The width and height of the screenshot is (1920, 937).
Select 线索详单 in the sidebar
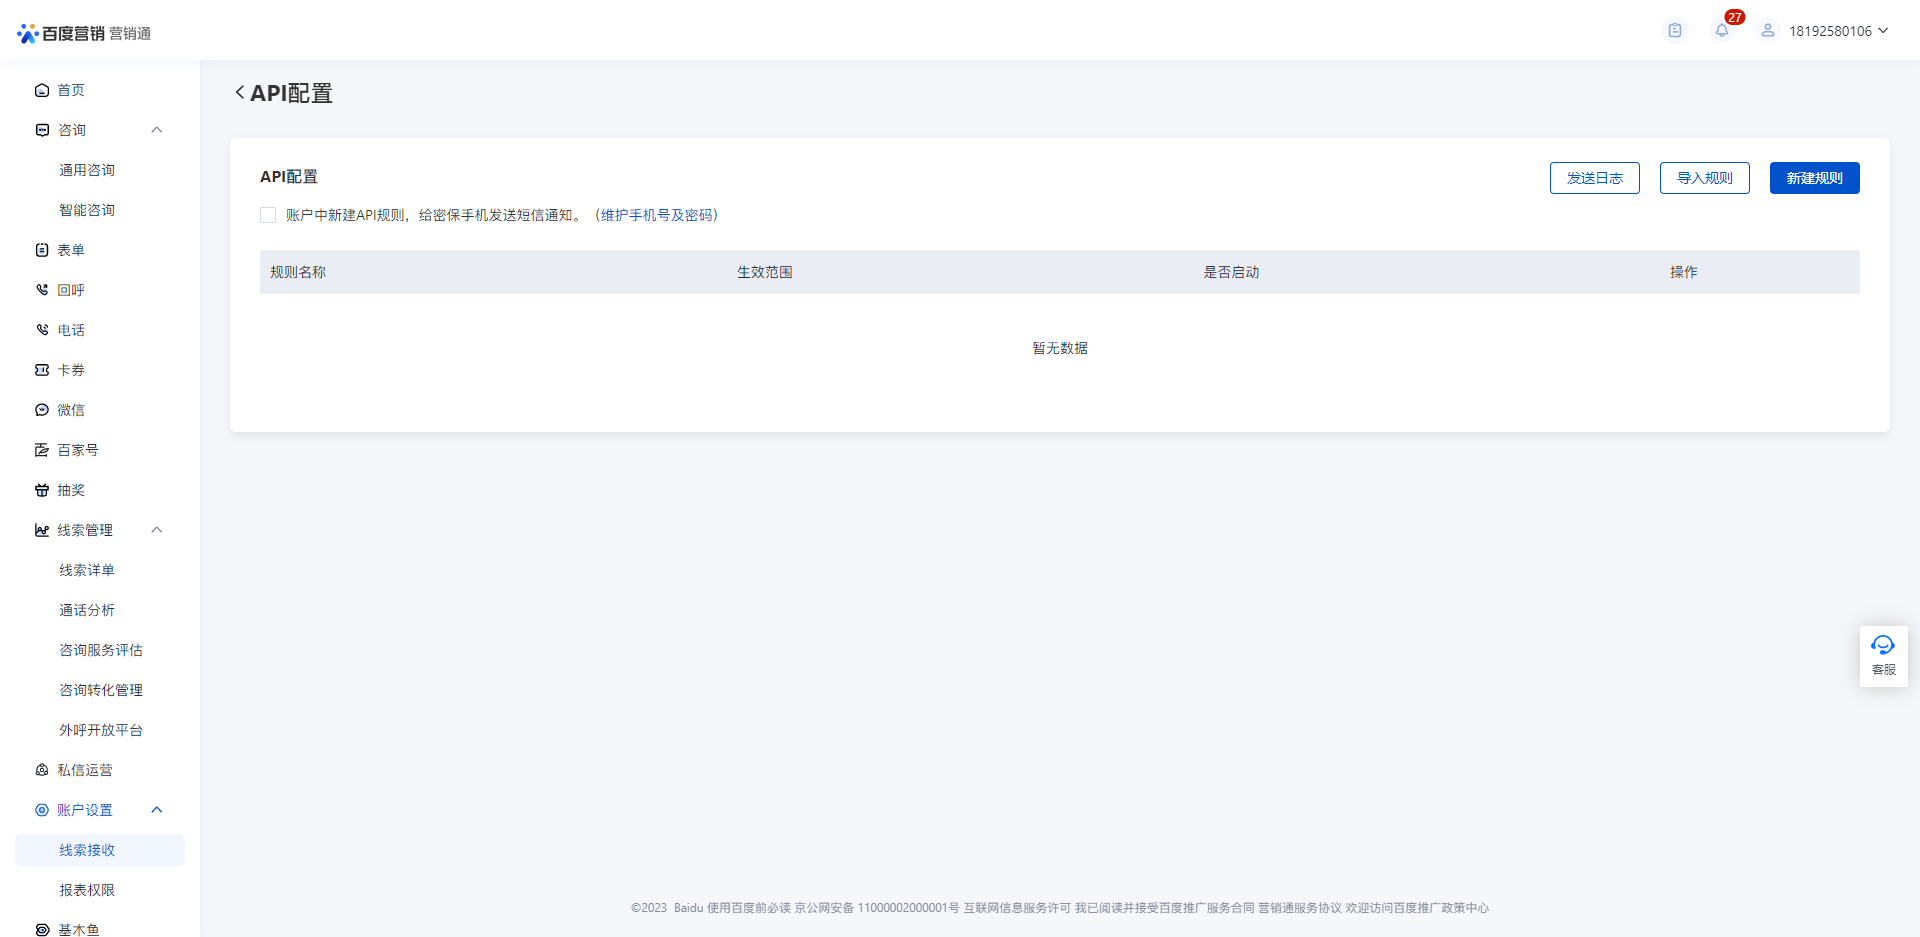click(x=87, y=570)
